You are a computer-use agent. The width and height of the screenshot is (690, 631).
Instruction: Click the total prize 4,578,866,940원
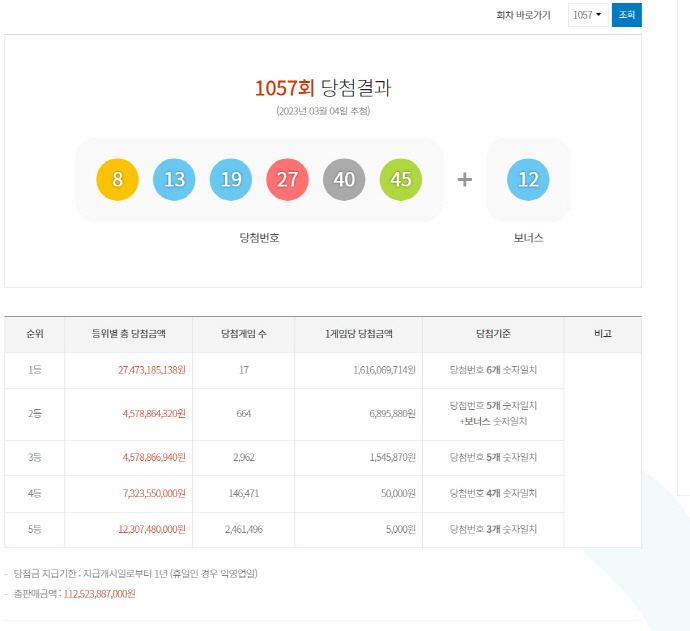tap(154, 458)
